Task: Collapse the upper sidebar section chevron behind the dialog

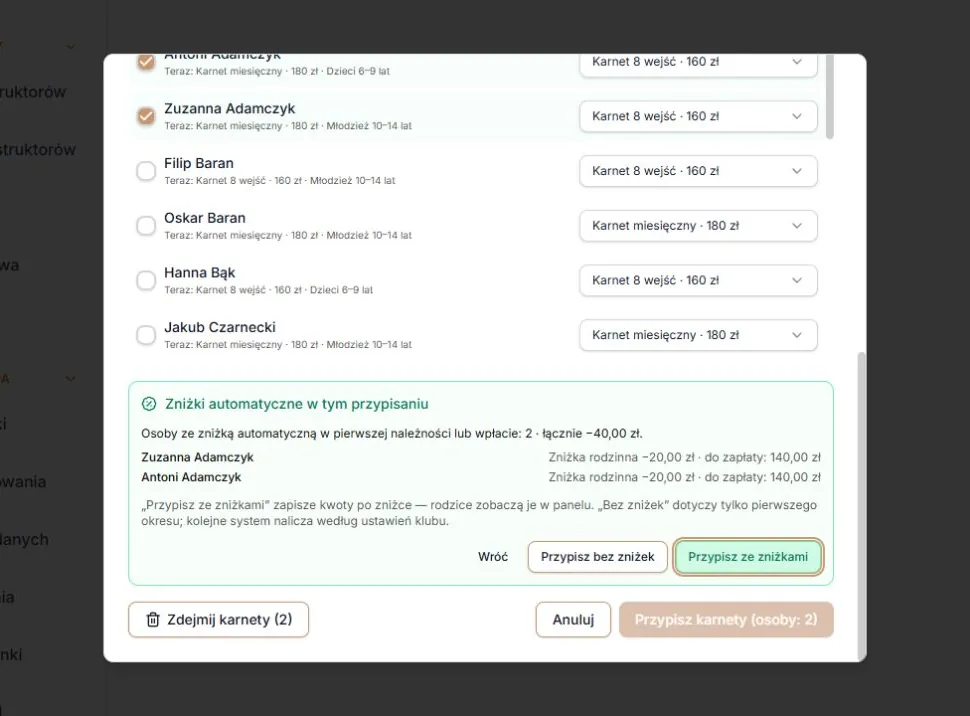Action: (71, 47)
